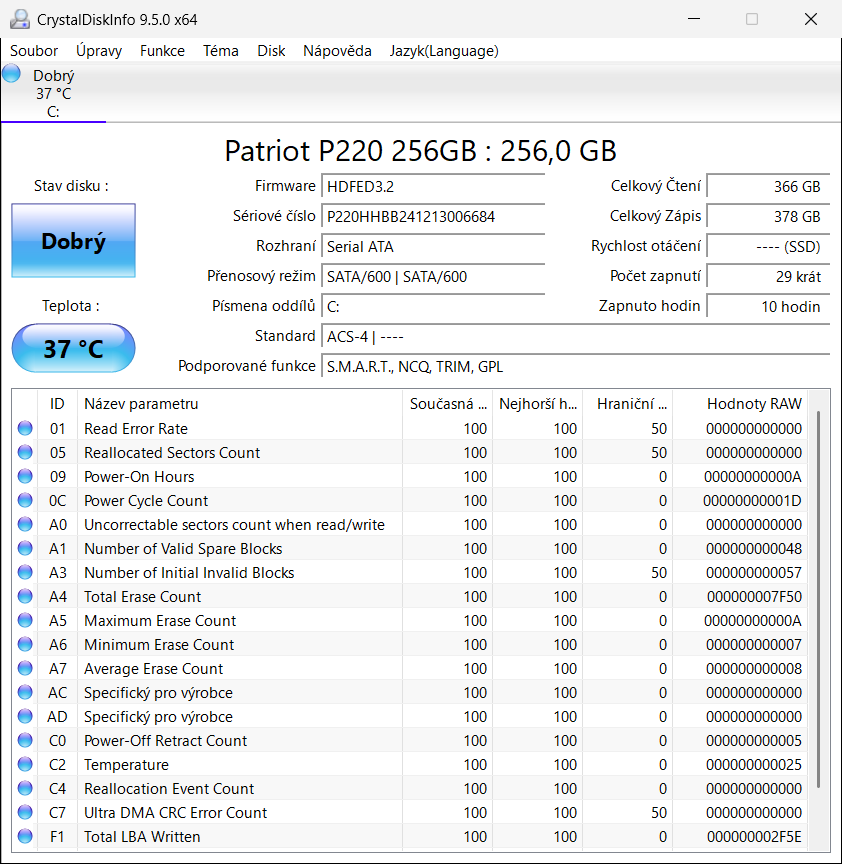Click the Nejhorší column header
This screenshot has height=864, width=842.
tap(537, 404)
